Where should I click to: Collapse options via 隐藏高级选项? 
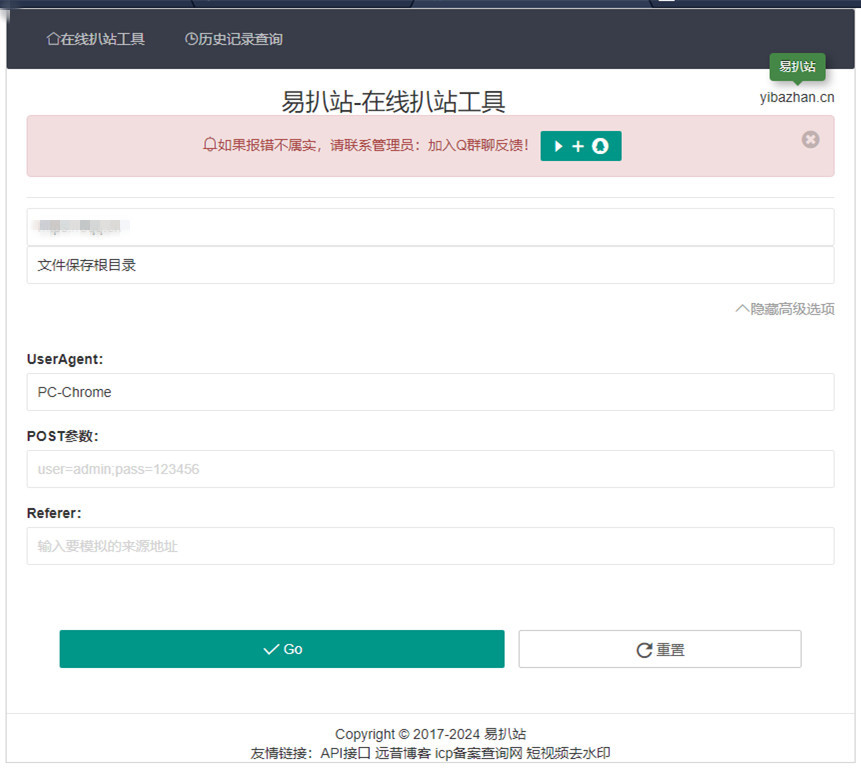[785, 309]
